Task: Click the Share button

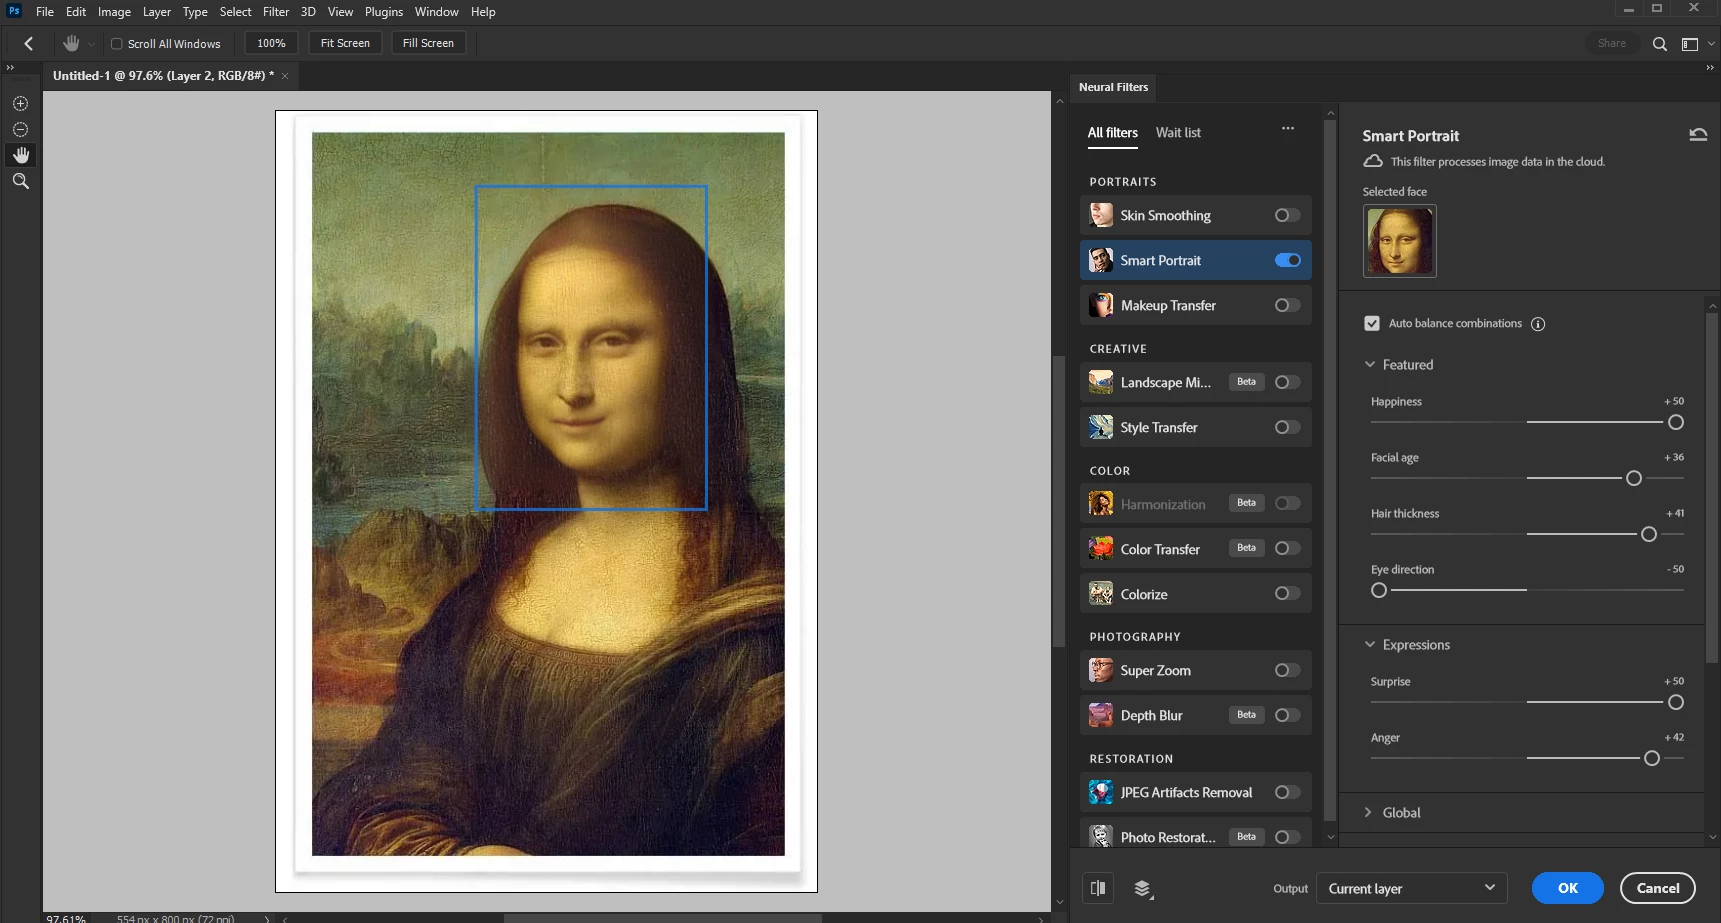Action: [1611, 43]
